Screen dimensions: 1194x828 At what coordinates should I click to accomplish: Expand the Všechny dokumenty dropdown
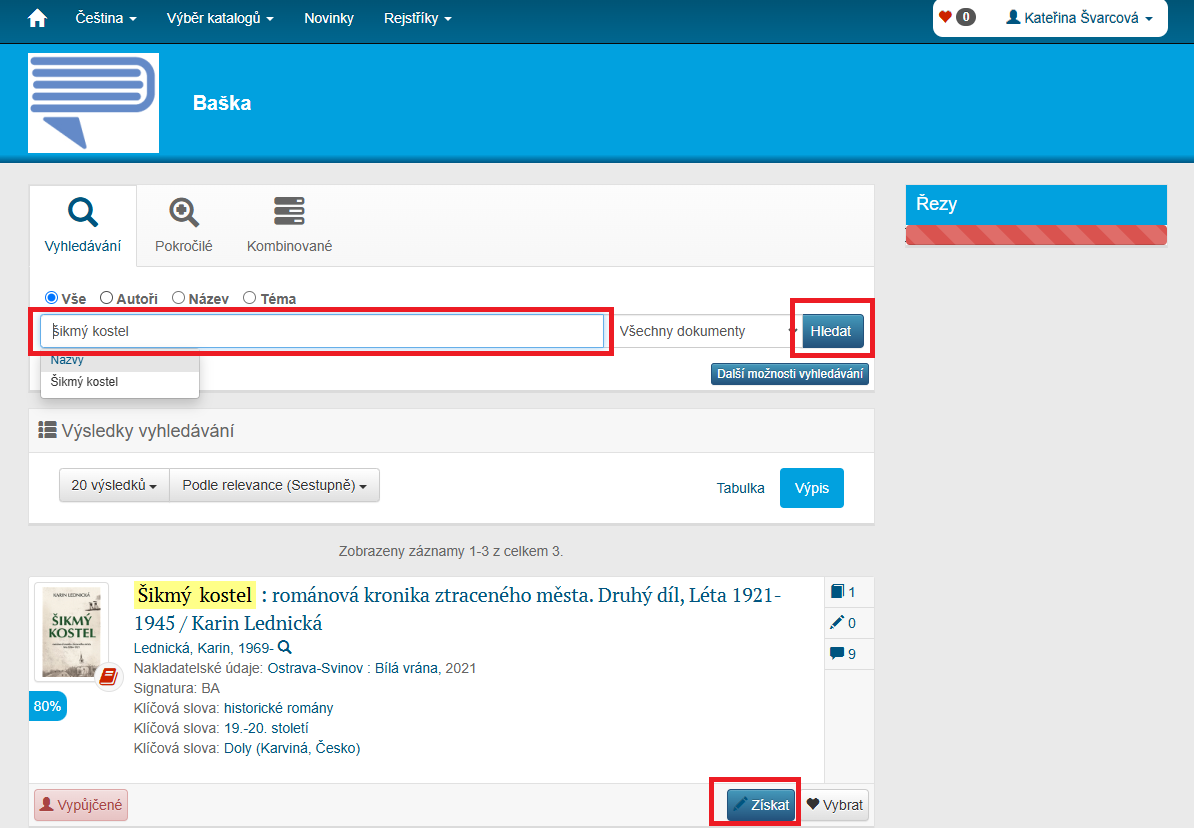click(x=706, y=331)
